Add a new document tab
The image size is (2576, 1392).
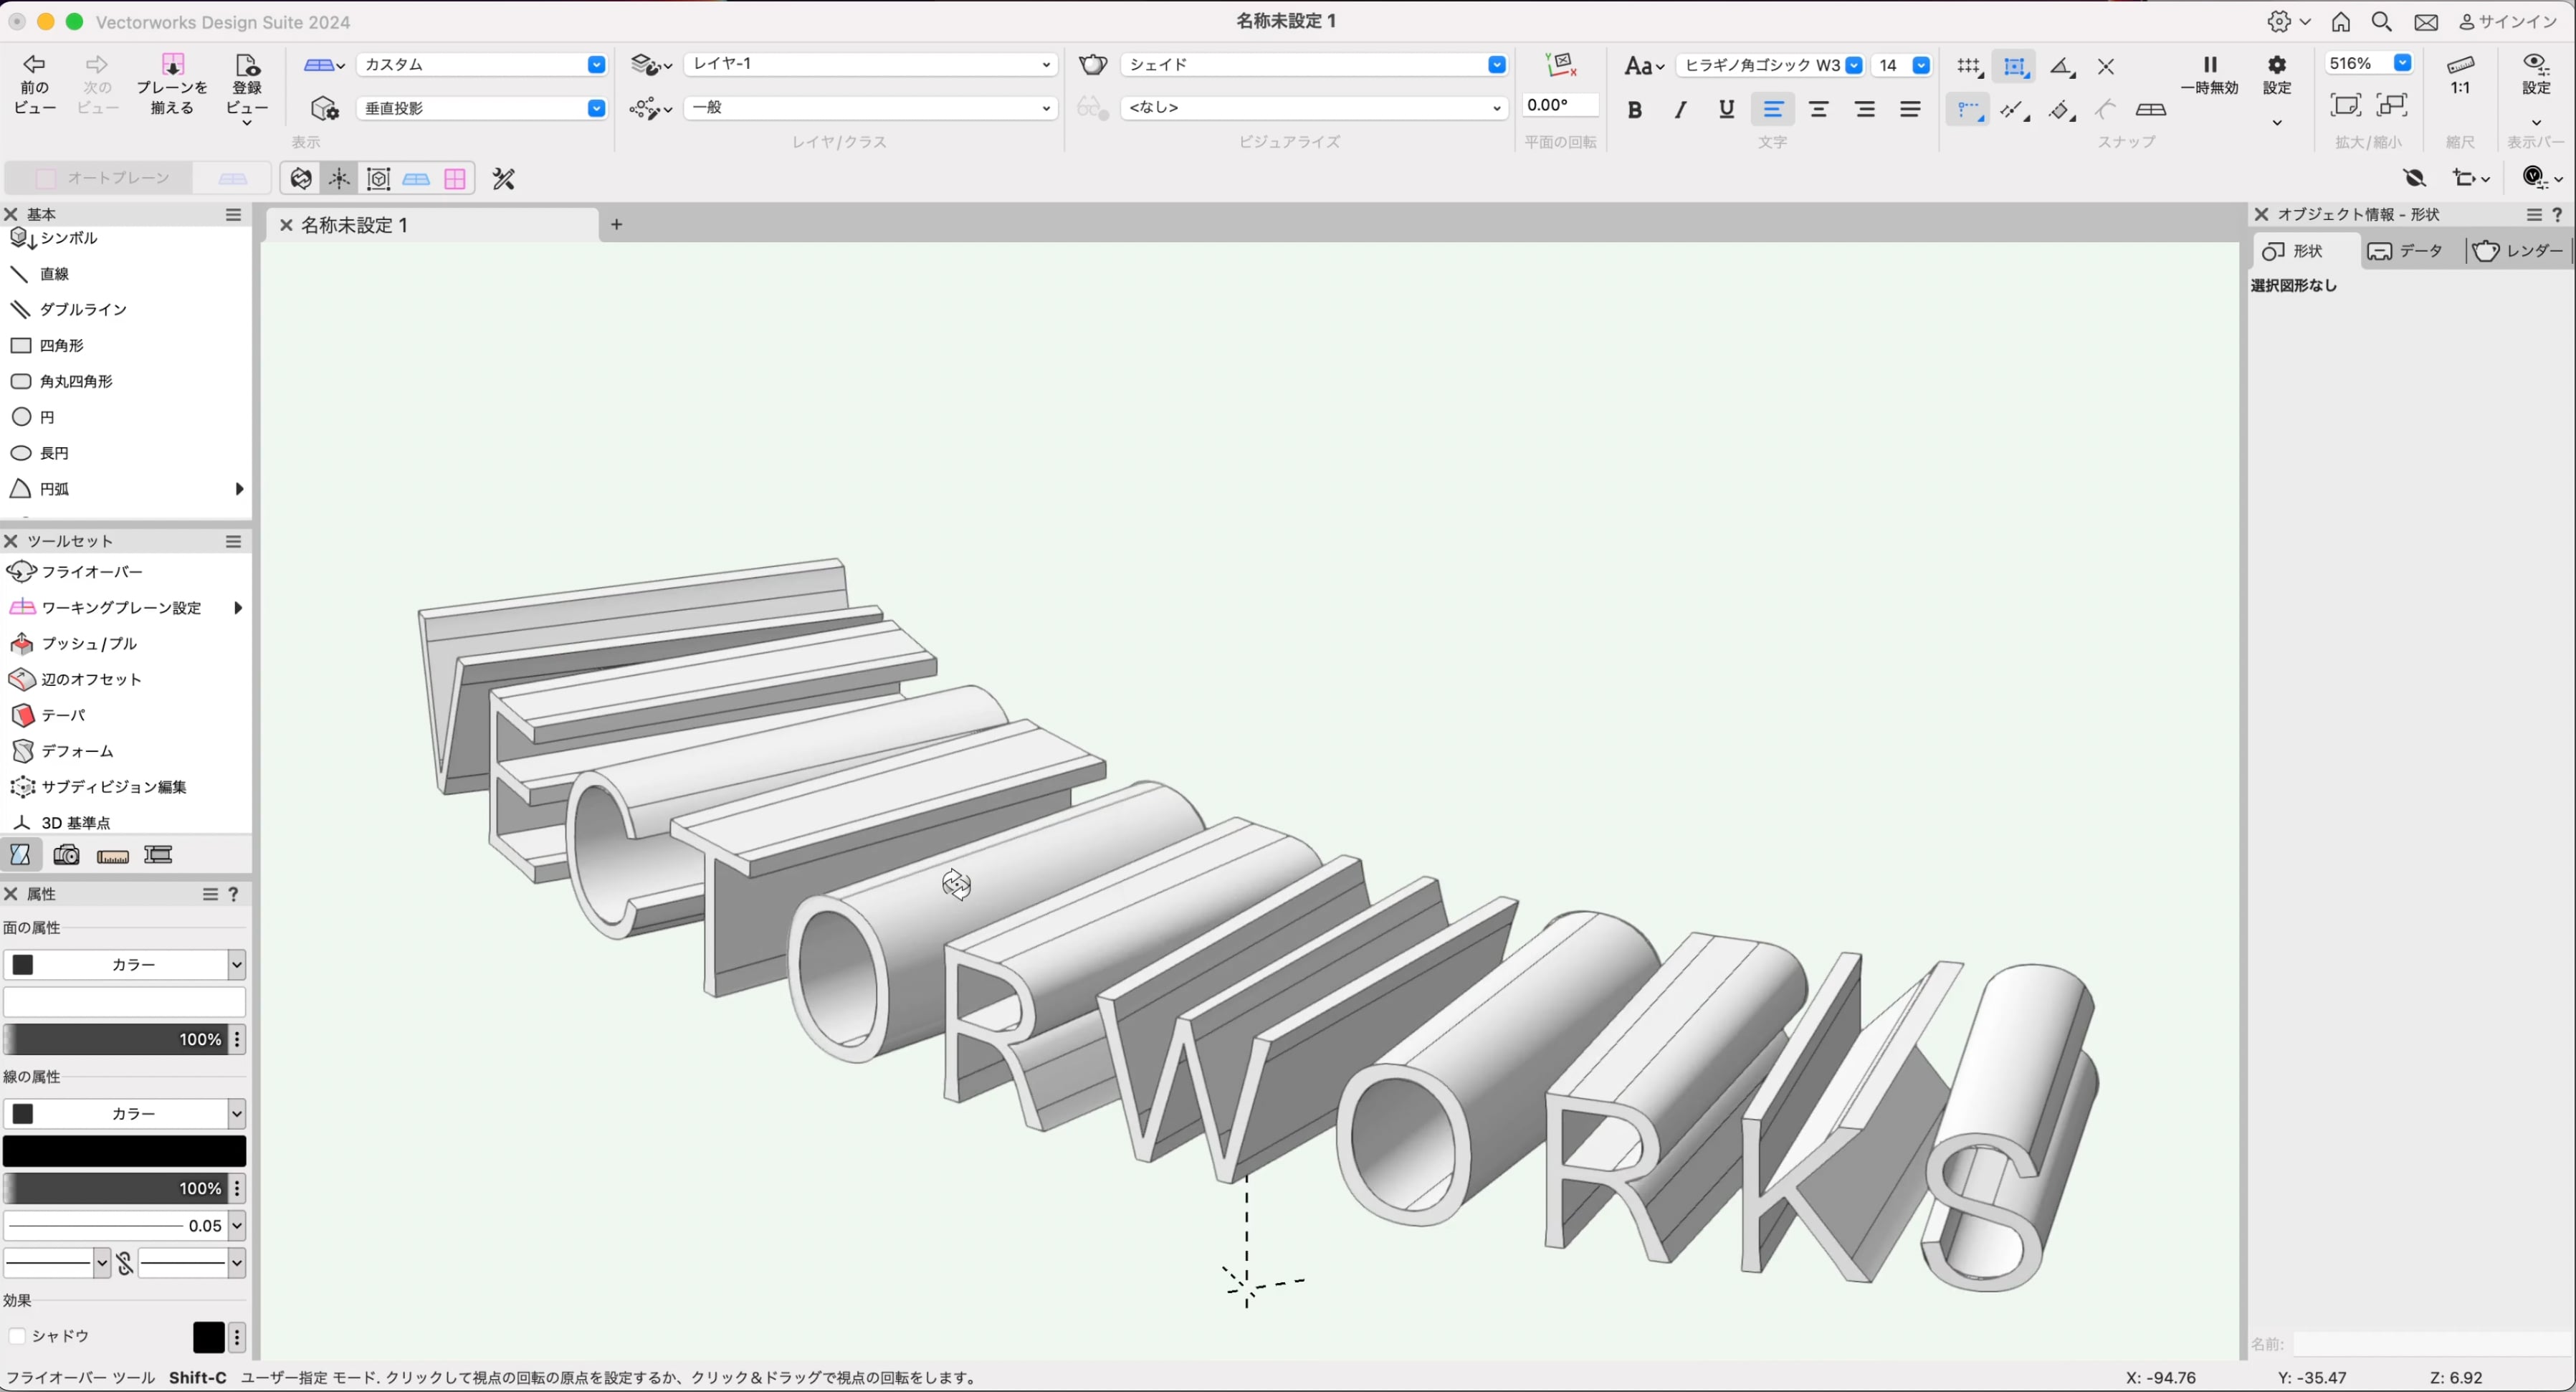click(616, 224)
